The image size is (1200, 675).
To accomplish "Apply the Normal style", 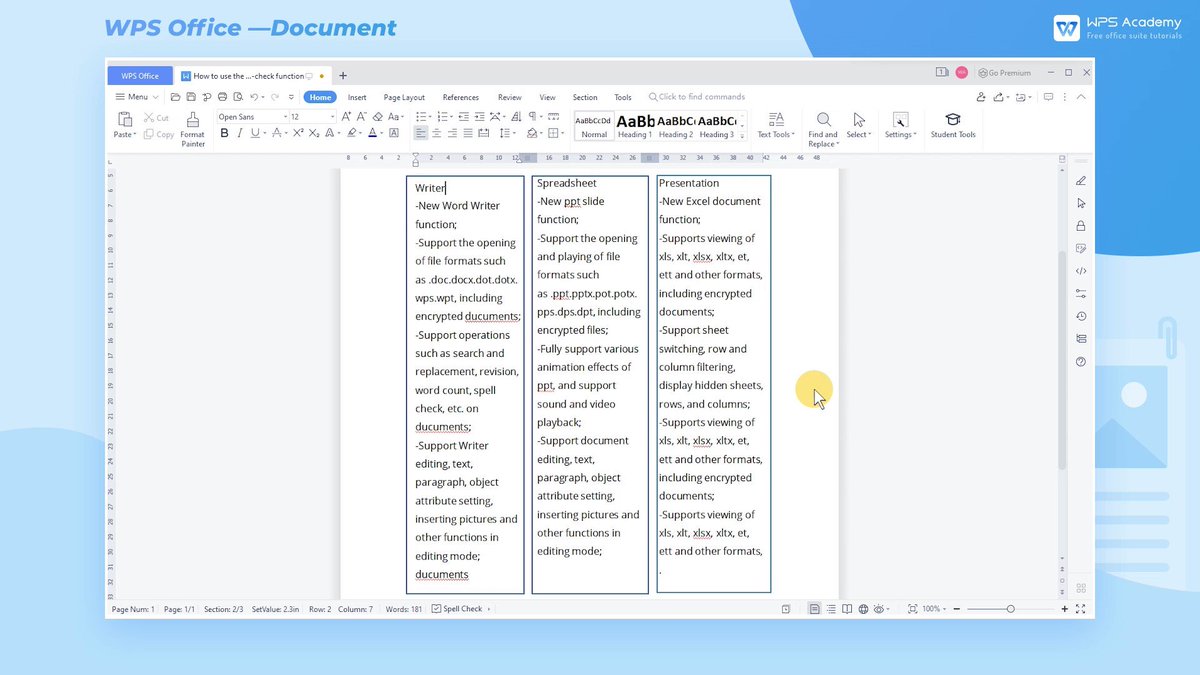I will [x=594, y=126].
